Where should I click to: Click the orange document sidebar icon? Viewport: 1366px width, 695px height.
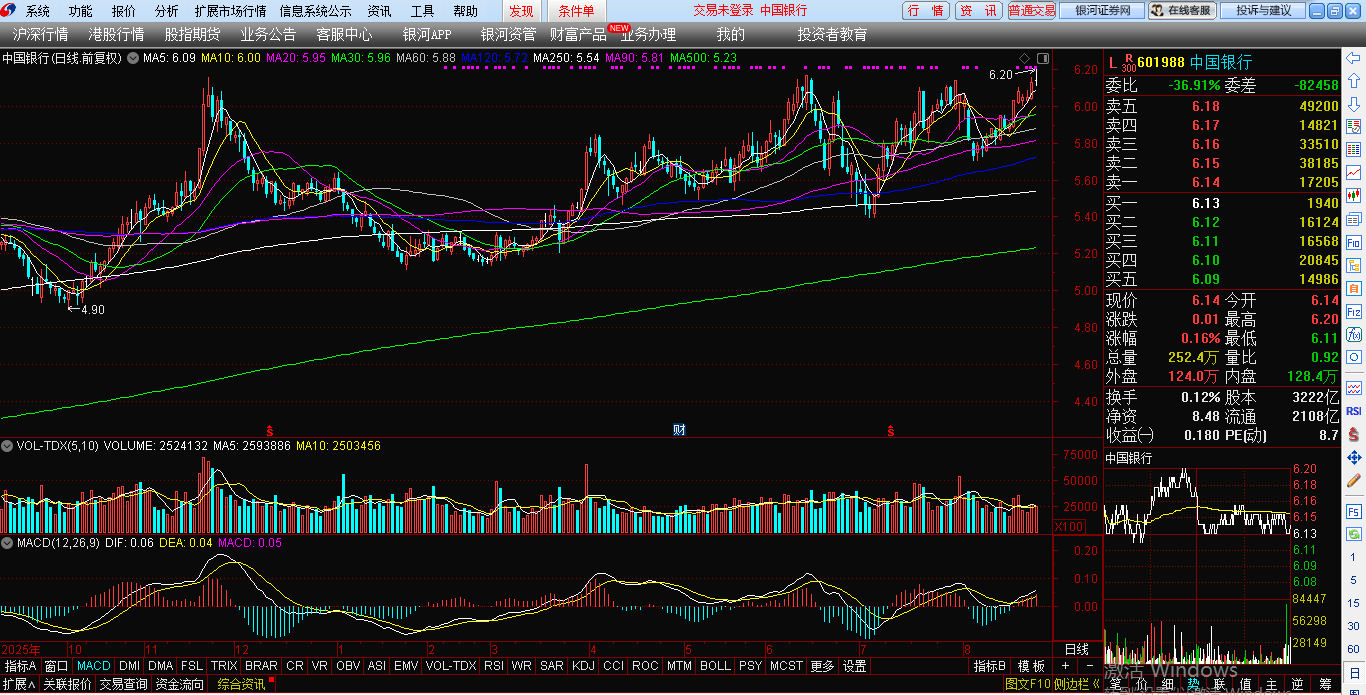pyautogui.click(x=1354, y=289)
